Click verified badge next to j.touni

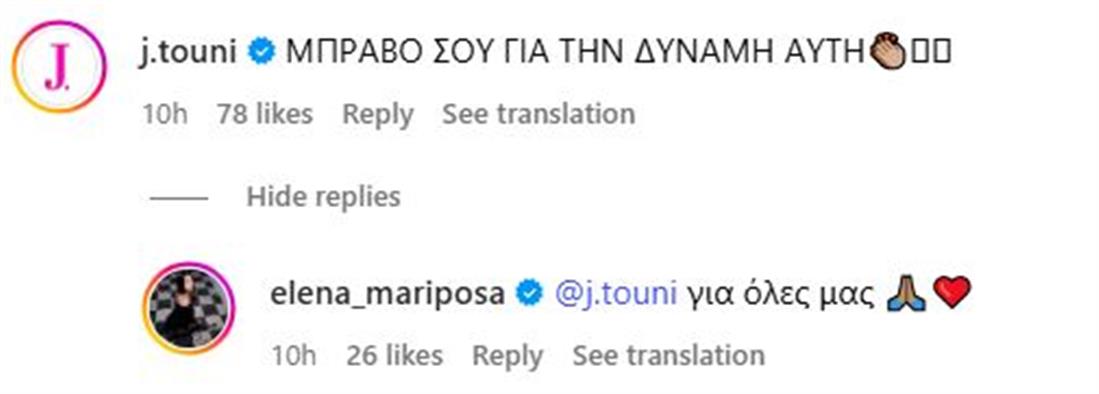tap(262, 53)
